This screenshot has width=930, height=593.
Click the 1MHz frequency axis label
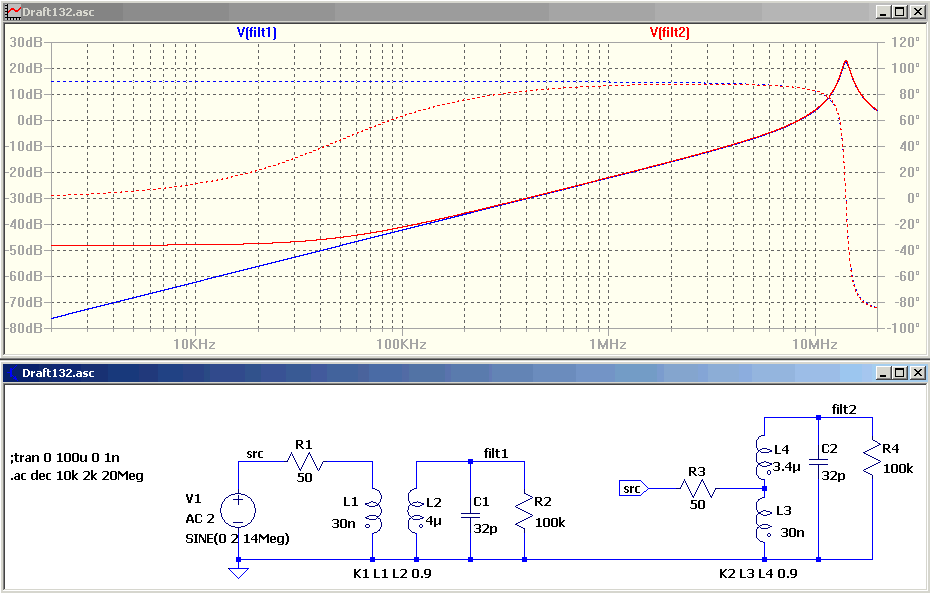[x=608, y=344]
